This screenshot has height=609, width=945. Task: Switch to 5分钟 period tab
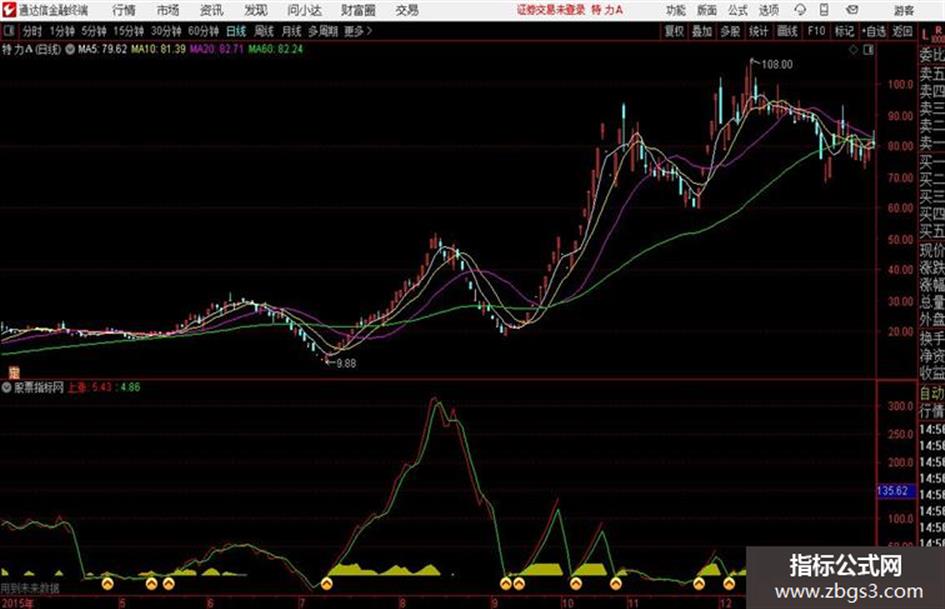pos(94,31)
